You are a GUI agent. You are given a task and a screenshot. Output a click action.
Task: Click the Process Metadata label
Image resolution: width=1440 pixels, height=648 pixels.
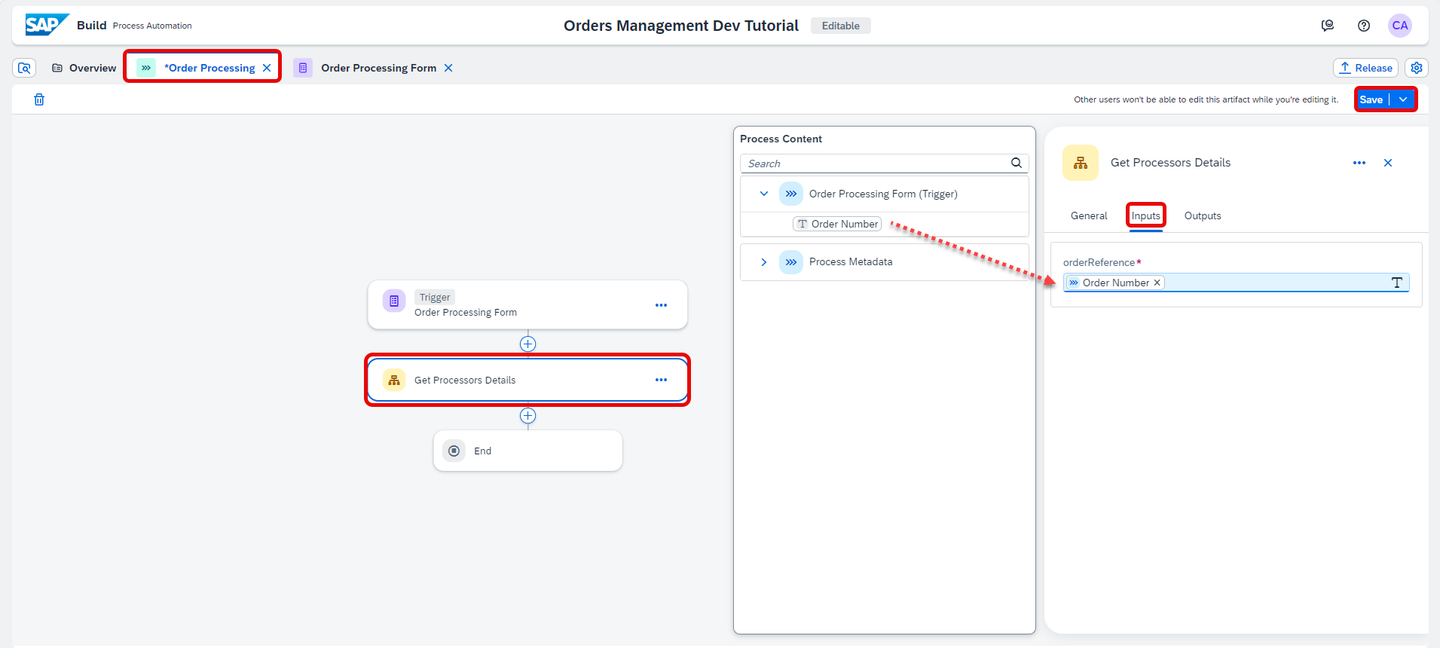[x=850, y=262]
